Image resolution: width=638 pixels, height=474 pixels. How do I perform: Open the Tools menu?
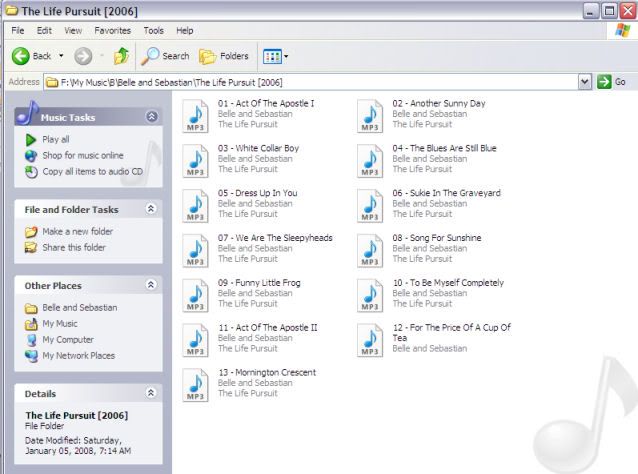(x=153, y=31)
